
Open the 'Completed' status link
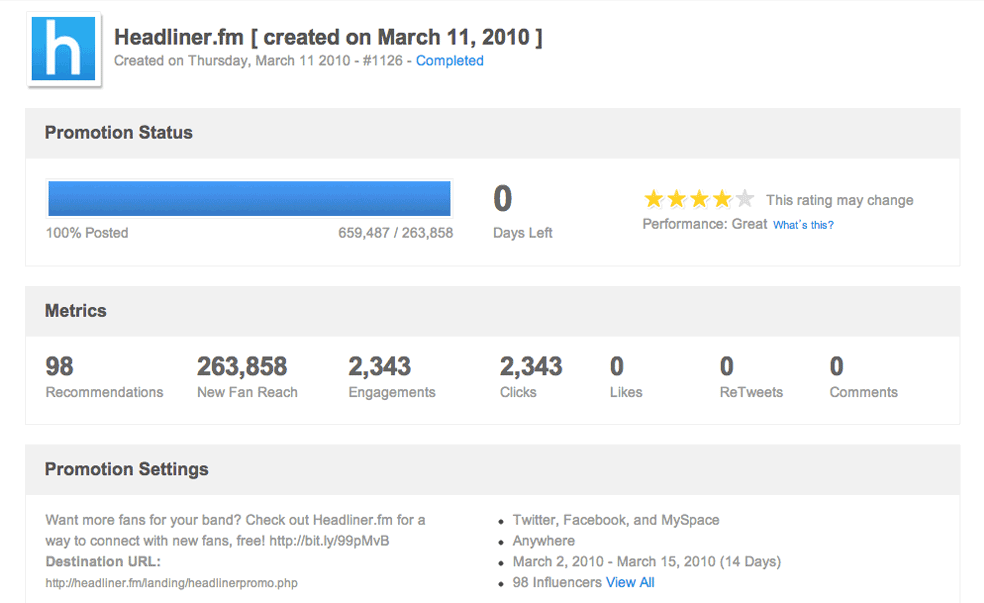[x=449, y=61]
